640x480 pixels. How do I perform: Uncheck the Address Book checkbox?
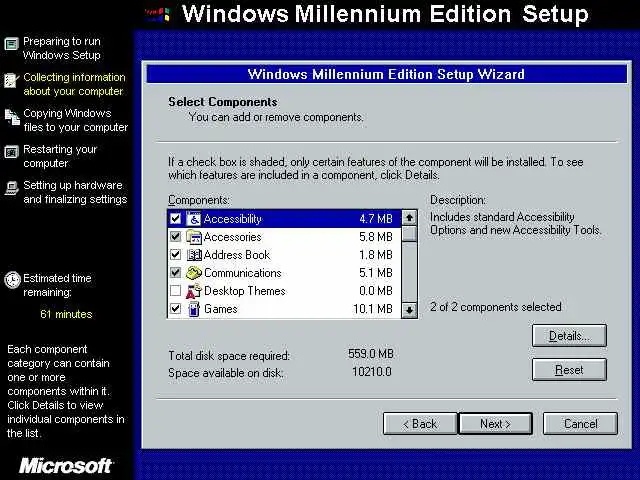[176, 255]
